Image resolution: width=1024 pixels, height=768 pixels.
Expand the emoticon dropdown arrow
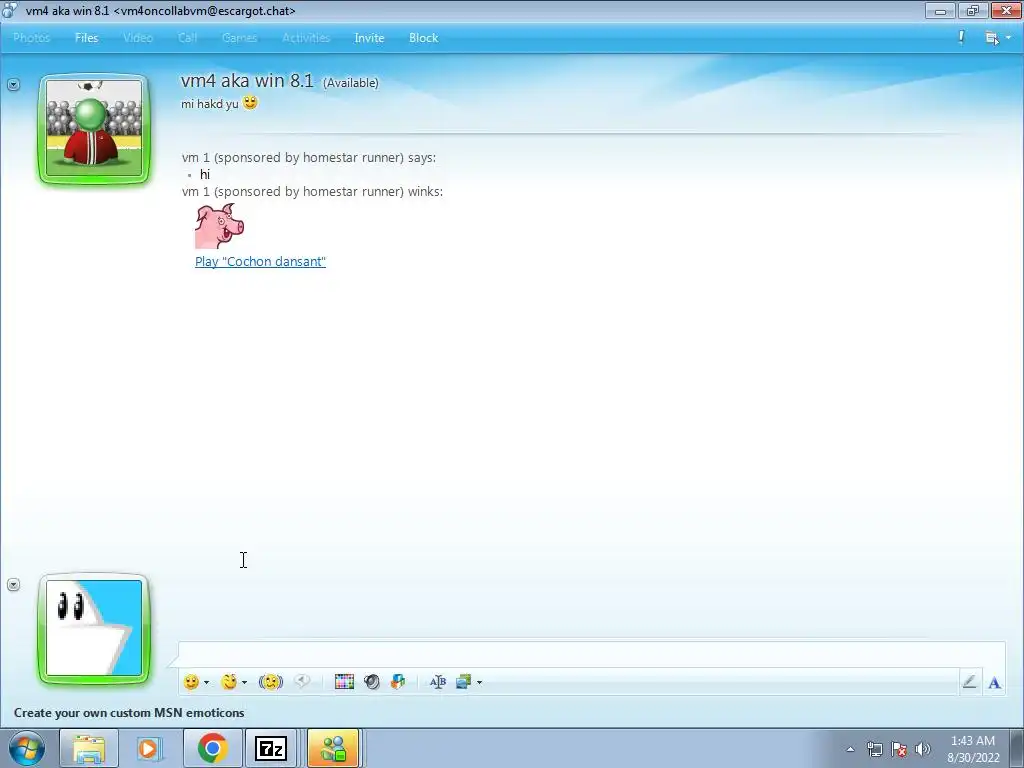(x=206, y=682)
